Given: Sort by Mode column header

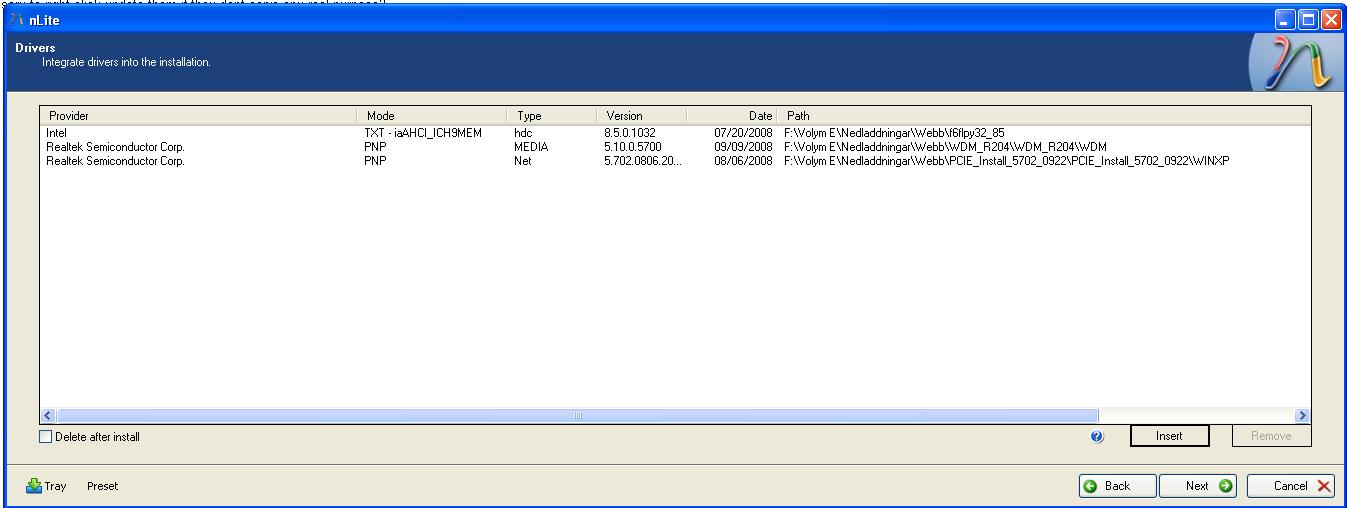Looking at the screenshot, I should pyautogui.click(x=432, y=116).
